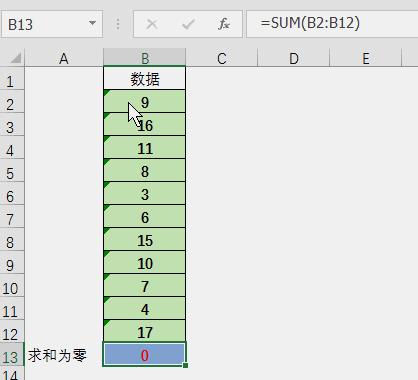The image size is (418, 380).
Task: Select column B header
Action: [145, 58]
